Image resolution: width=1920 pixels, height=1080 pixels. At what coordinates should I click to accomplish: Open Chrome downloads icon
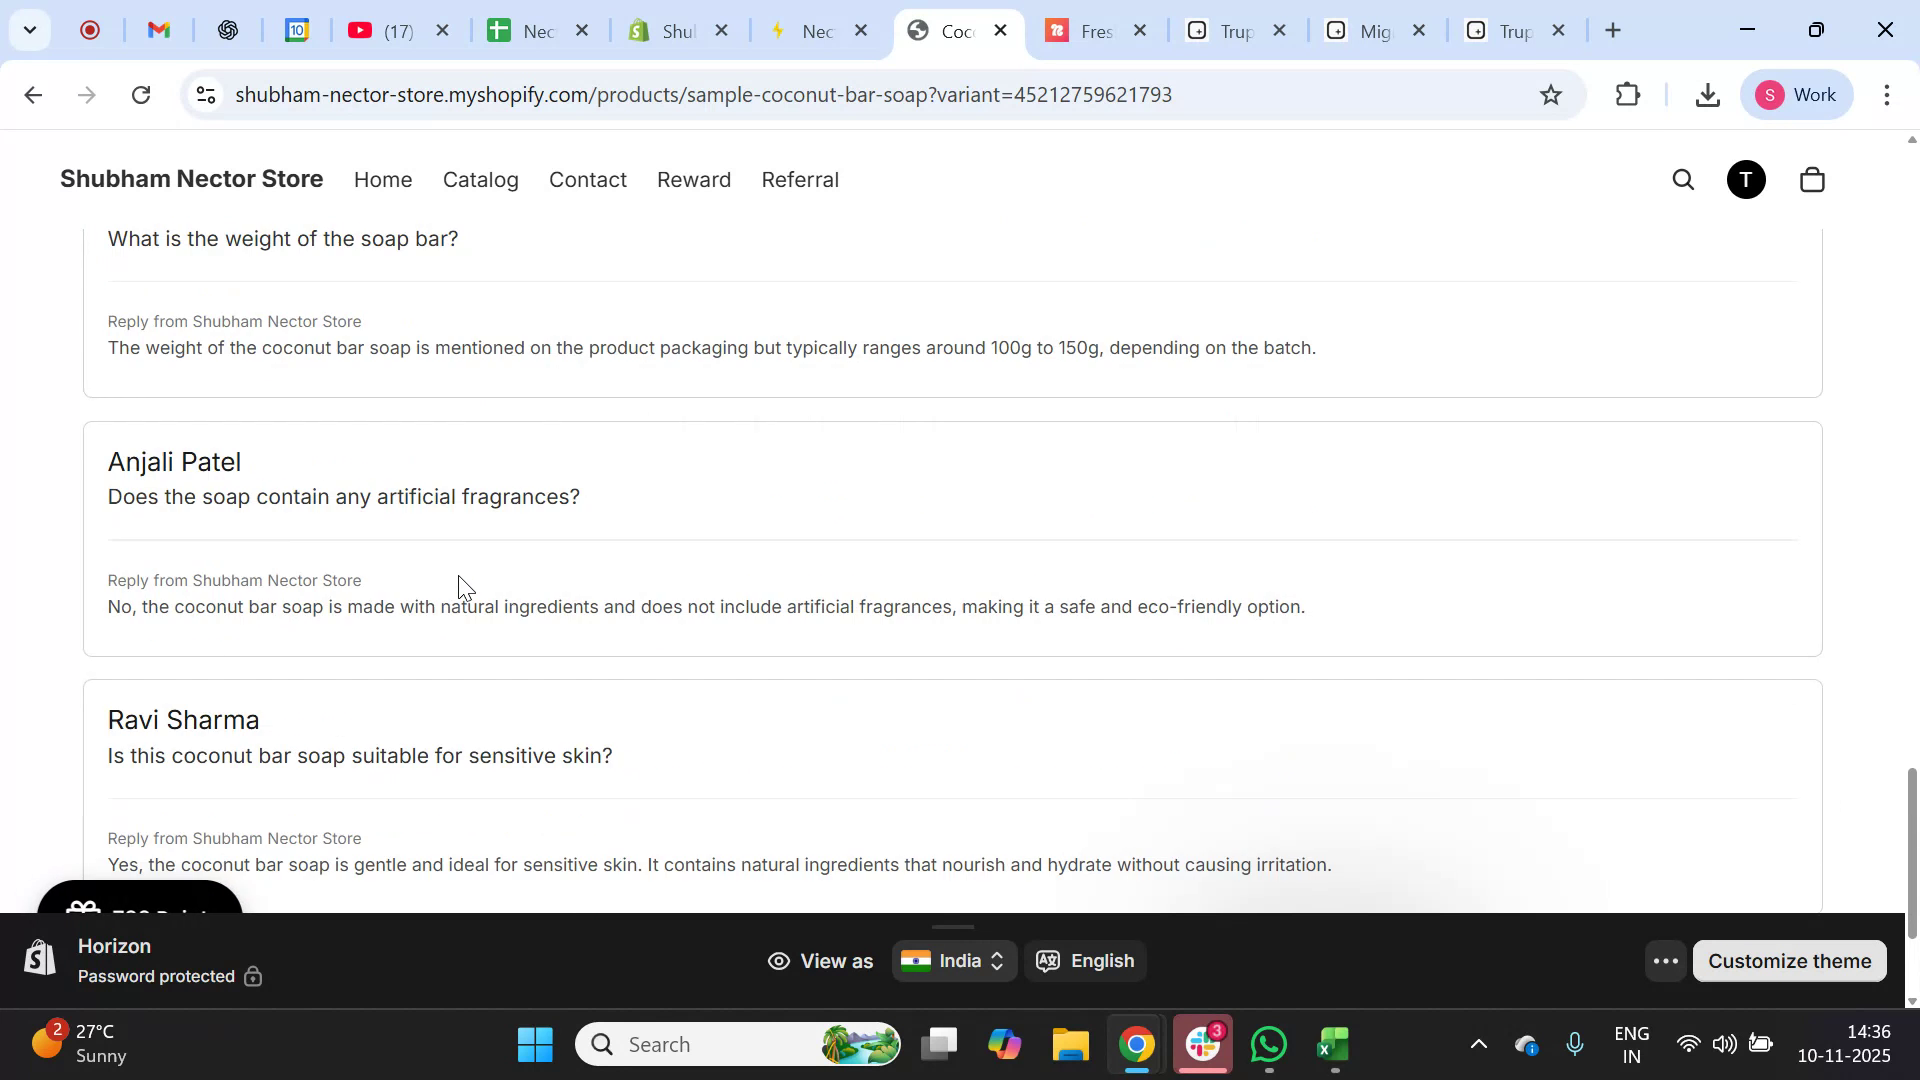(1707, 94)
